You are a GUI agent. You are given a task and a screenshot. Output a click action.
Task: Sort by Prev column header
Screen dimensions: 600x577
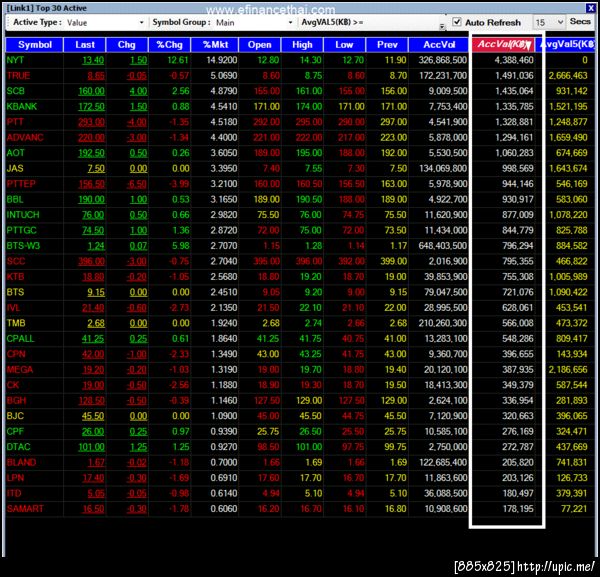tap(387, 45)
